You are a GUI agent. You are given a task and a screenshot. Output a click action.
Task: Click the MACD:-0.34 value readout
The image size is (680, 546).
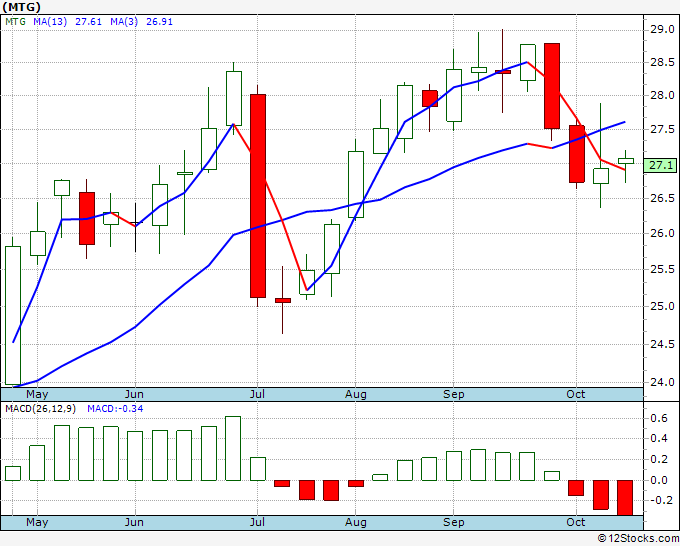click(115, 409)
